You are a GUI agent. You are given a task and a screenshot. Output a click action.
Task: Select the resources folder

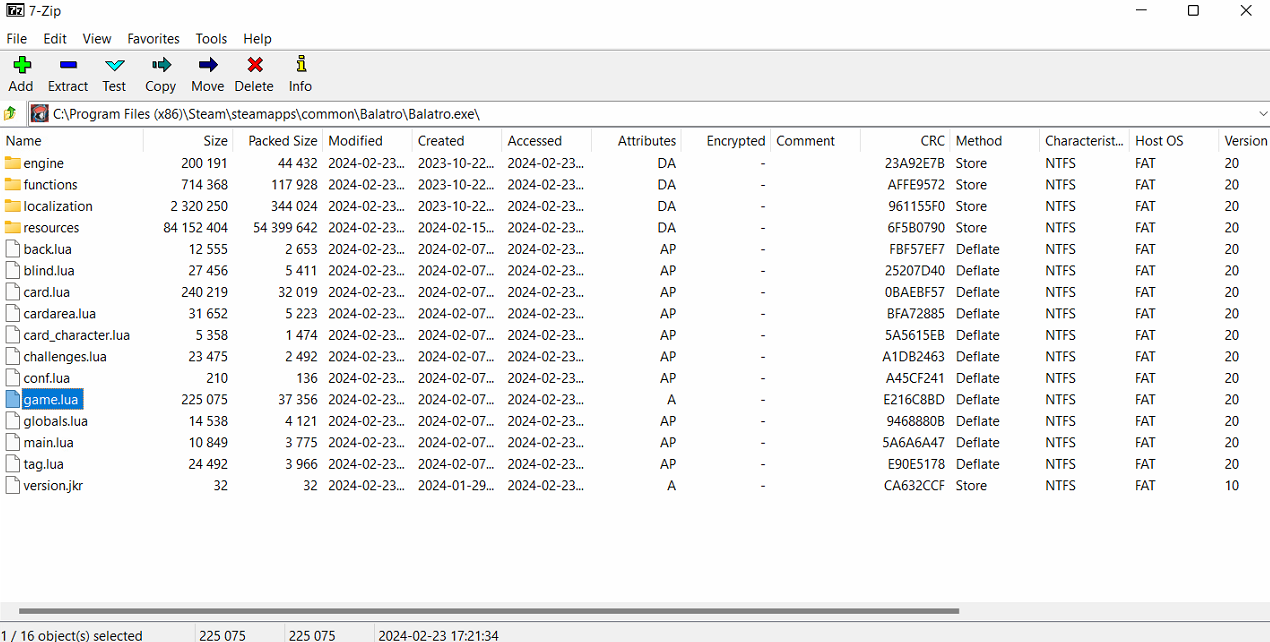51,228
